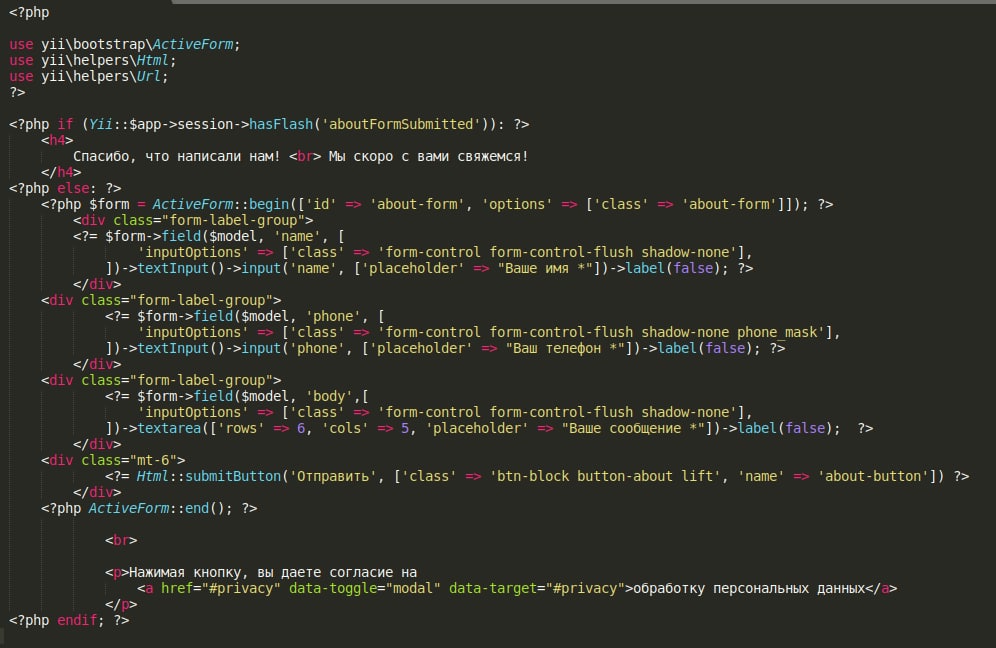Click the "Ваше сообщение *" placeholder string
Viewport: 996px width, 648px height.
point(633,428)
